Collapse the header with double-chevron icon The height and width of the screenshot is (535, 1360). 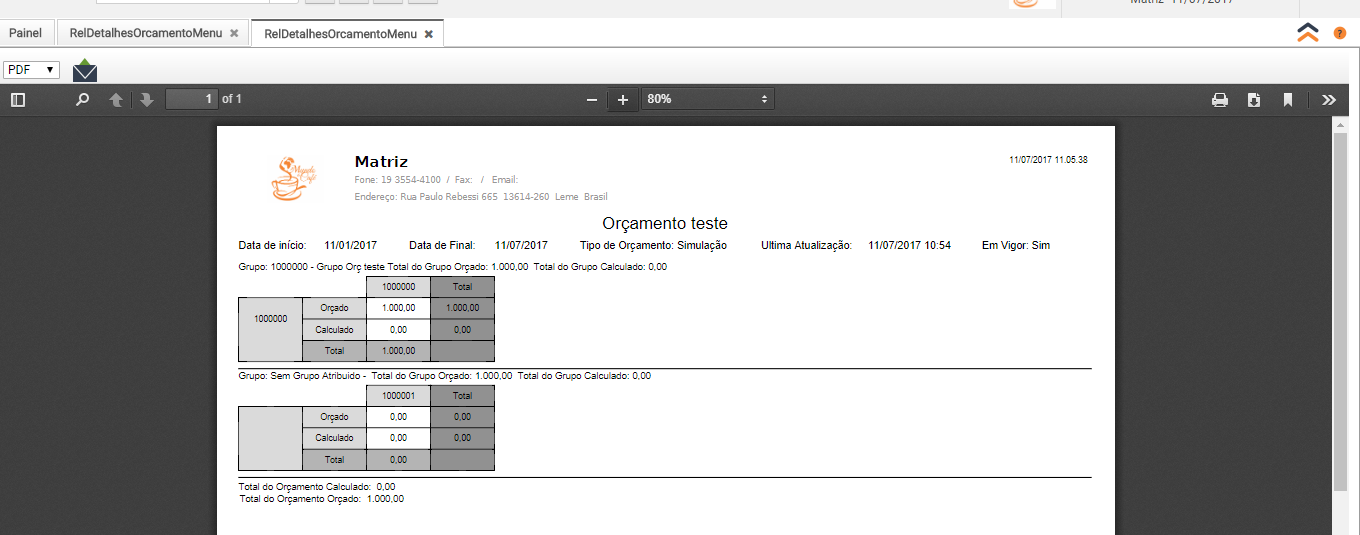click(x=1308, y=32)
